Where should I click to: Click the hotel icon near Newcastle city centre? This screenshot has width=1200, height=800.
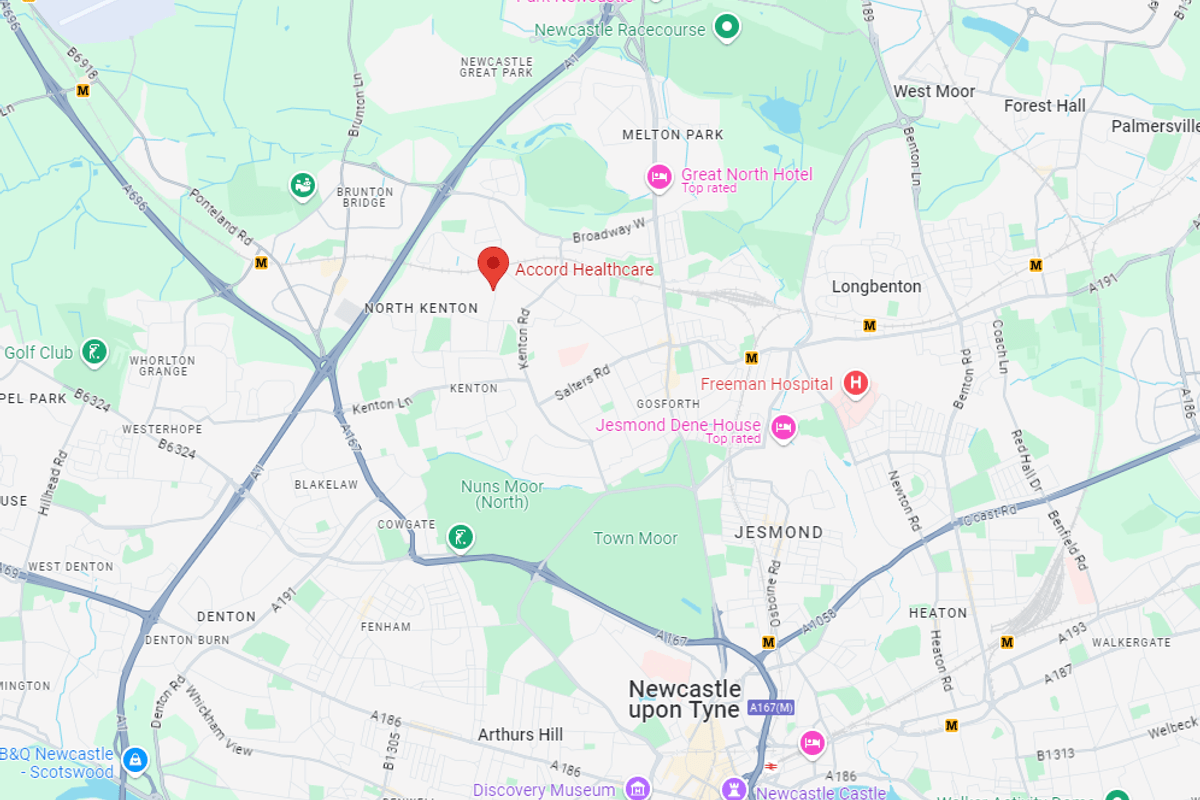pyautogui.click(x=812, y=743)
